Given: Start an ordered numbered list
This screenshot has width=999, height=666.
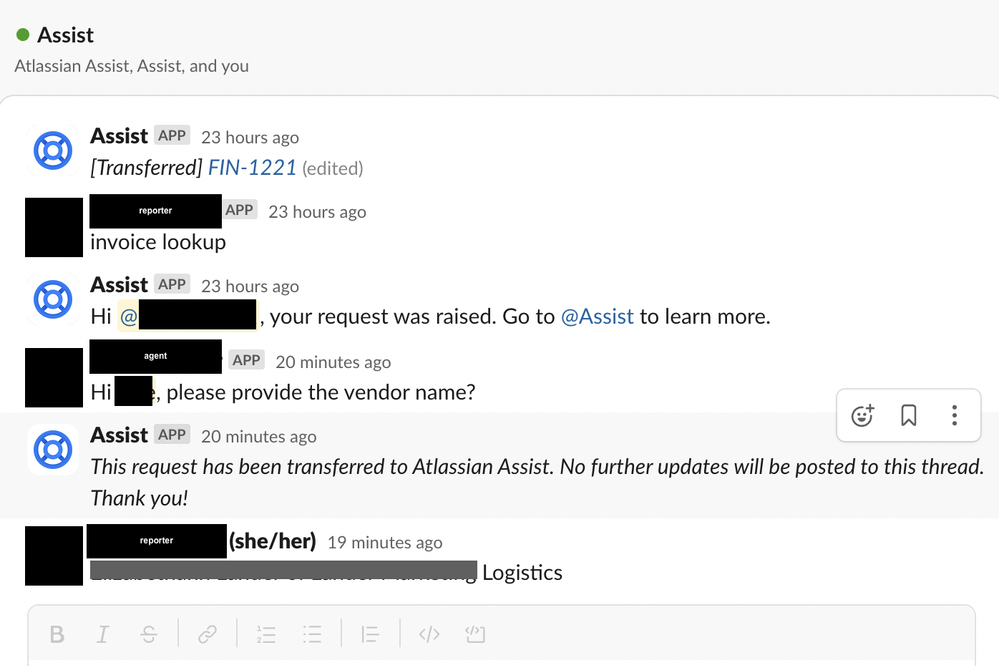Looking at the screenshot, I should 266,634.
